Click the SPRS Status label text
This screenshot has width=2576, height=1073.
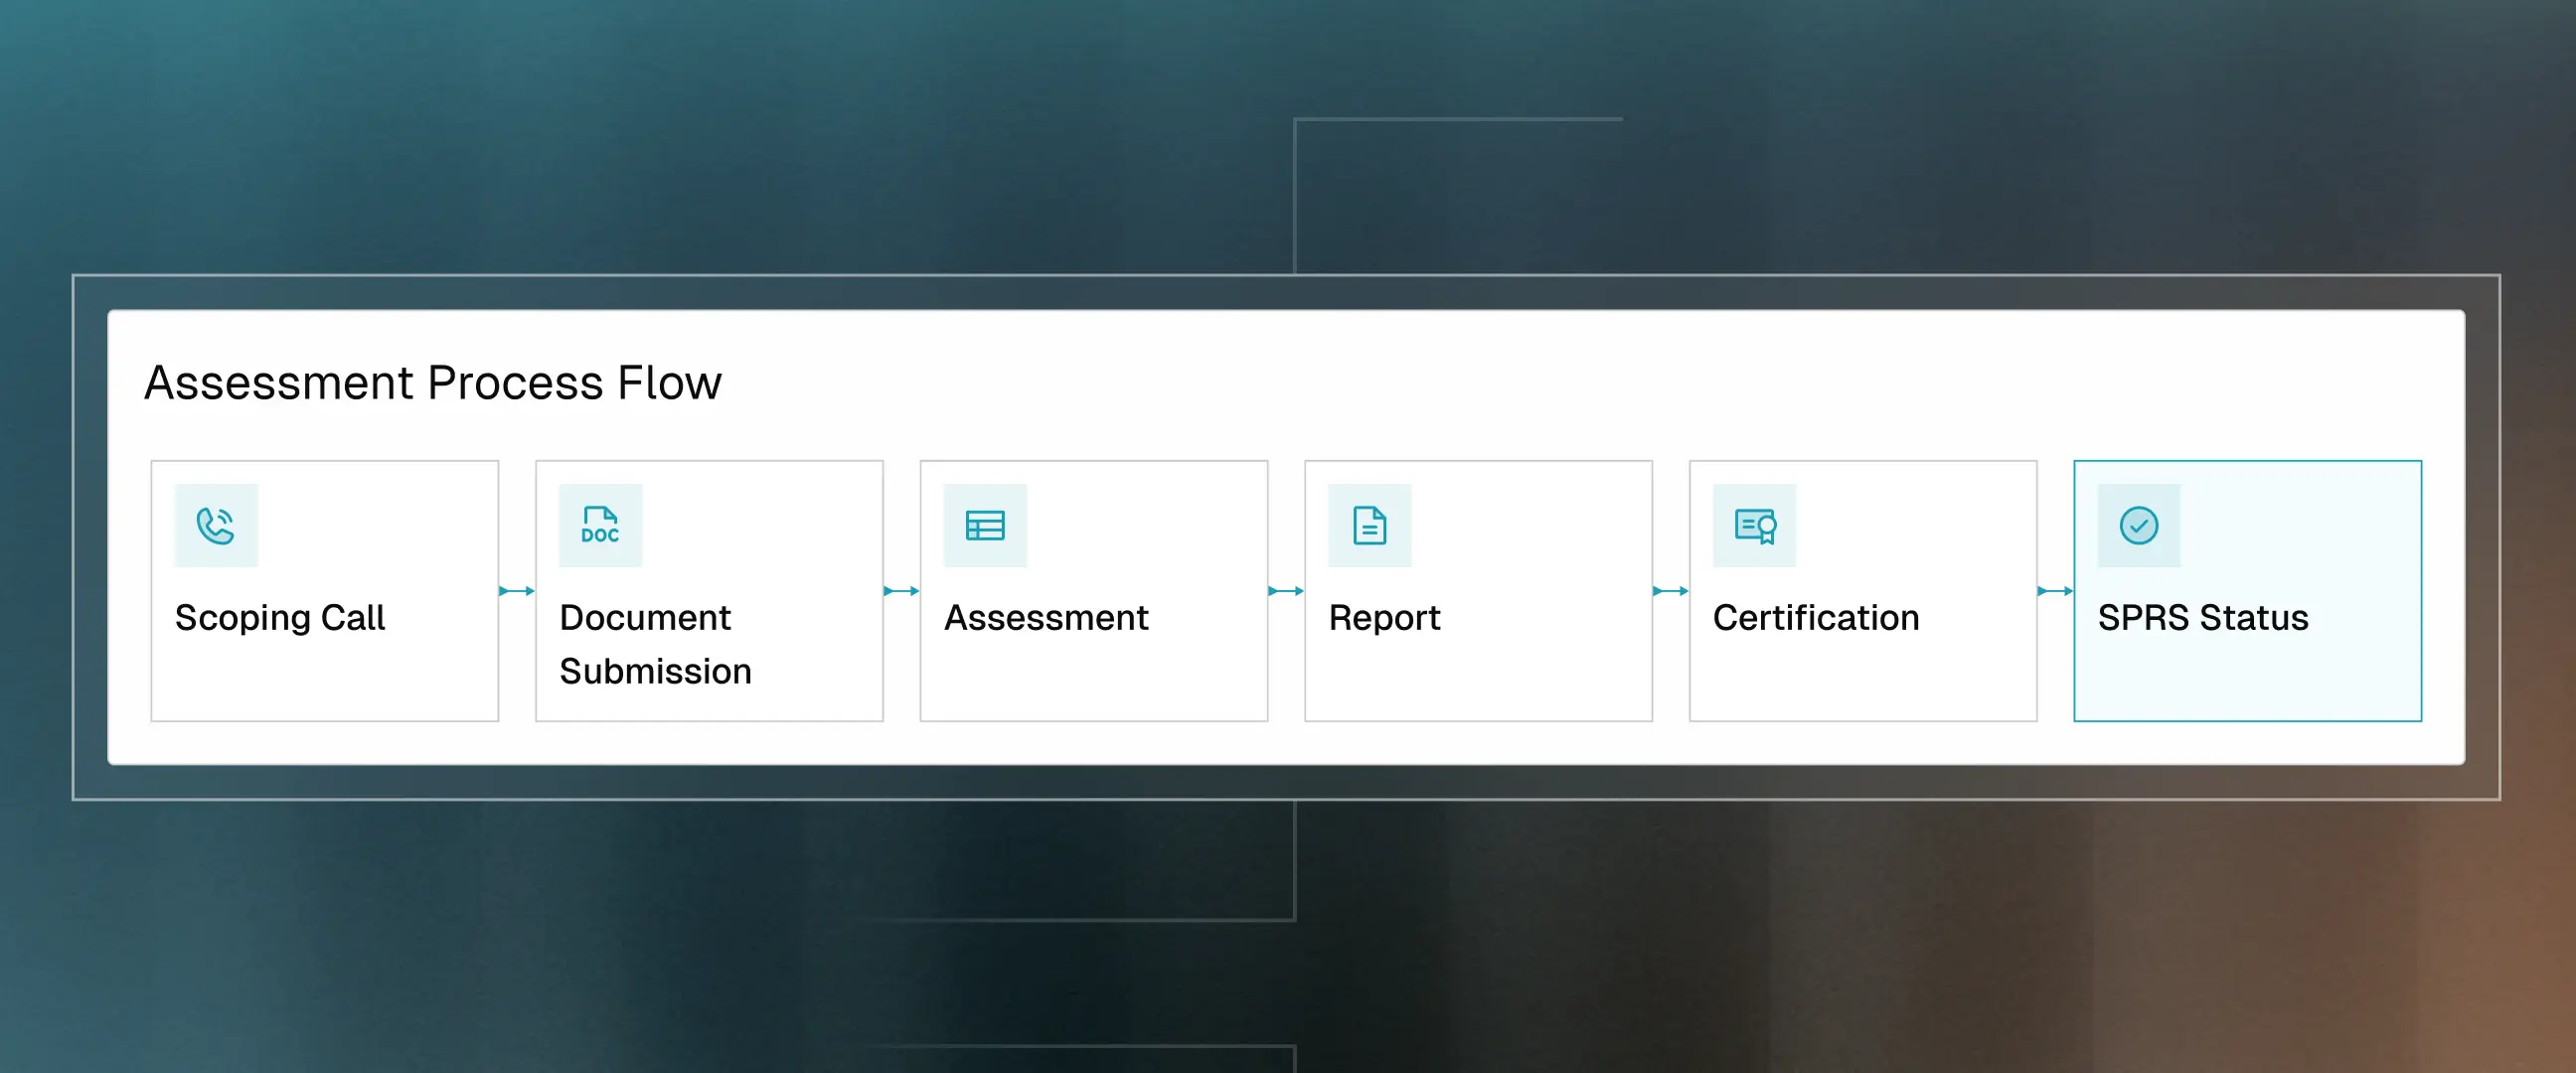click(2202, 618)
